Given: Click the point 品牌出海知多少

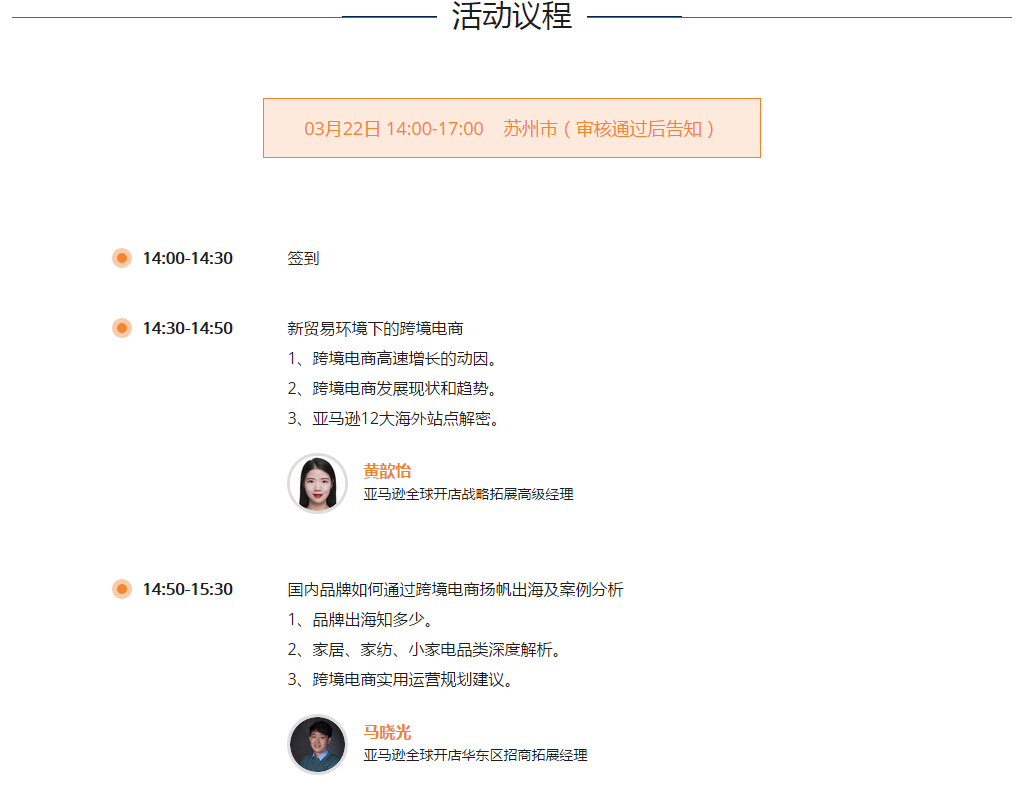Looking at the screenshot, I should (x=360, y=619).
